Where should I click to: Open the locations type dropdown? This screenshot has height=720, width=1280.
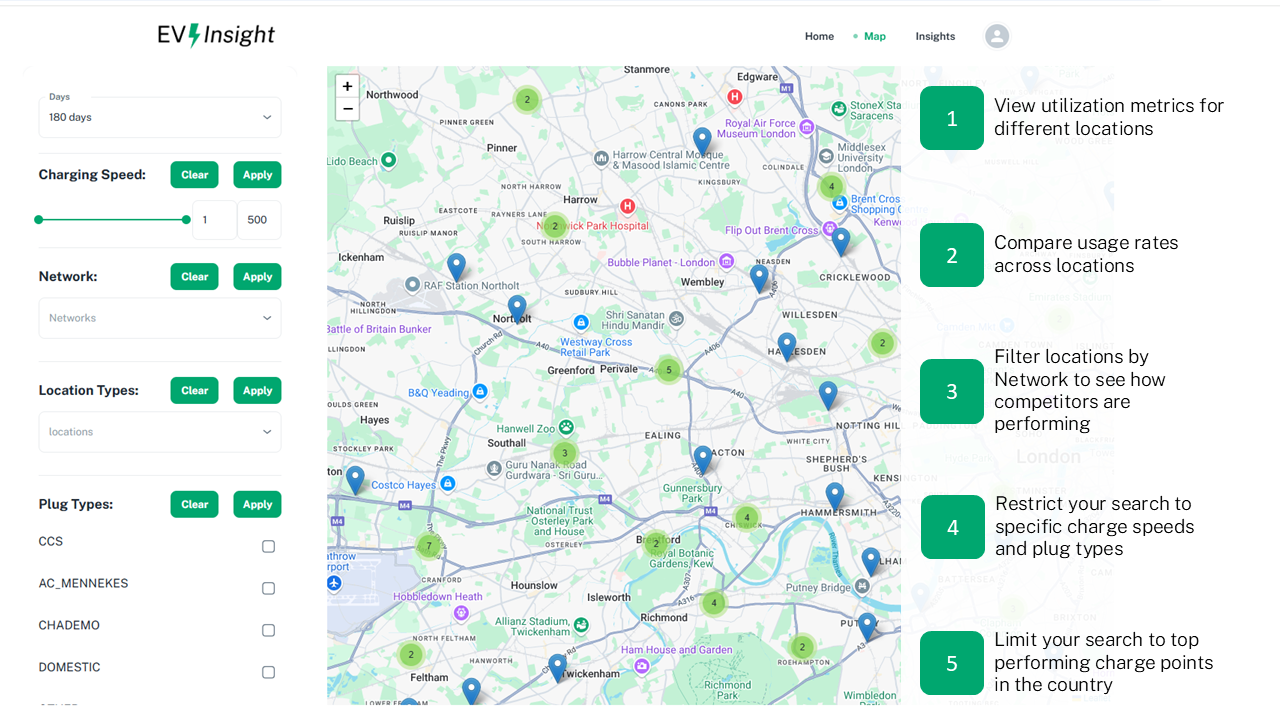(160, 432)
